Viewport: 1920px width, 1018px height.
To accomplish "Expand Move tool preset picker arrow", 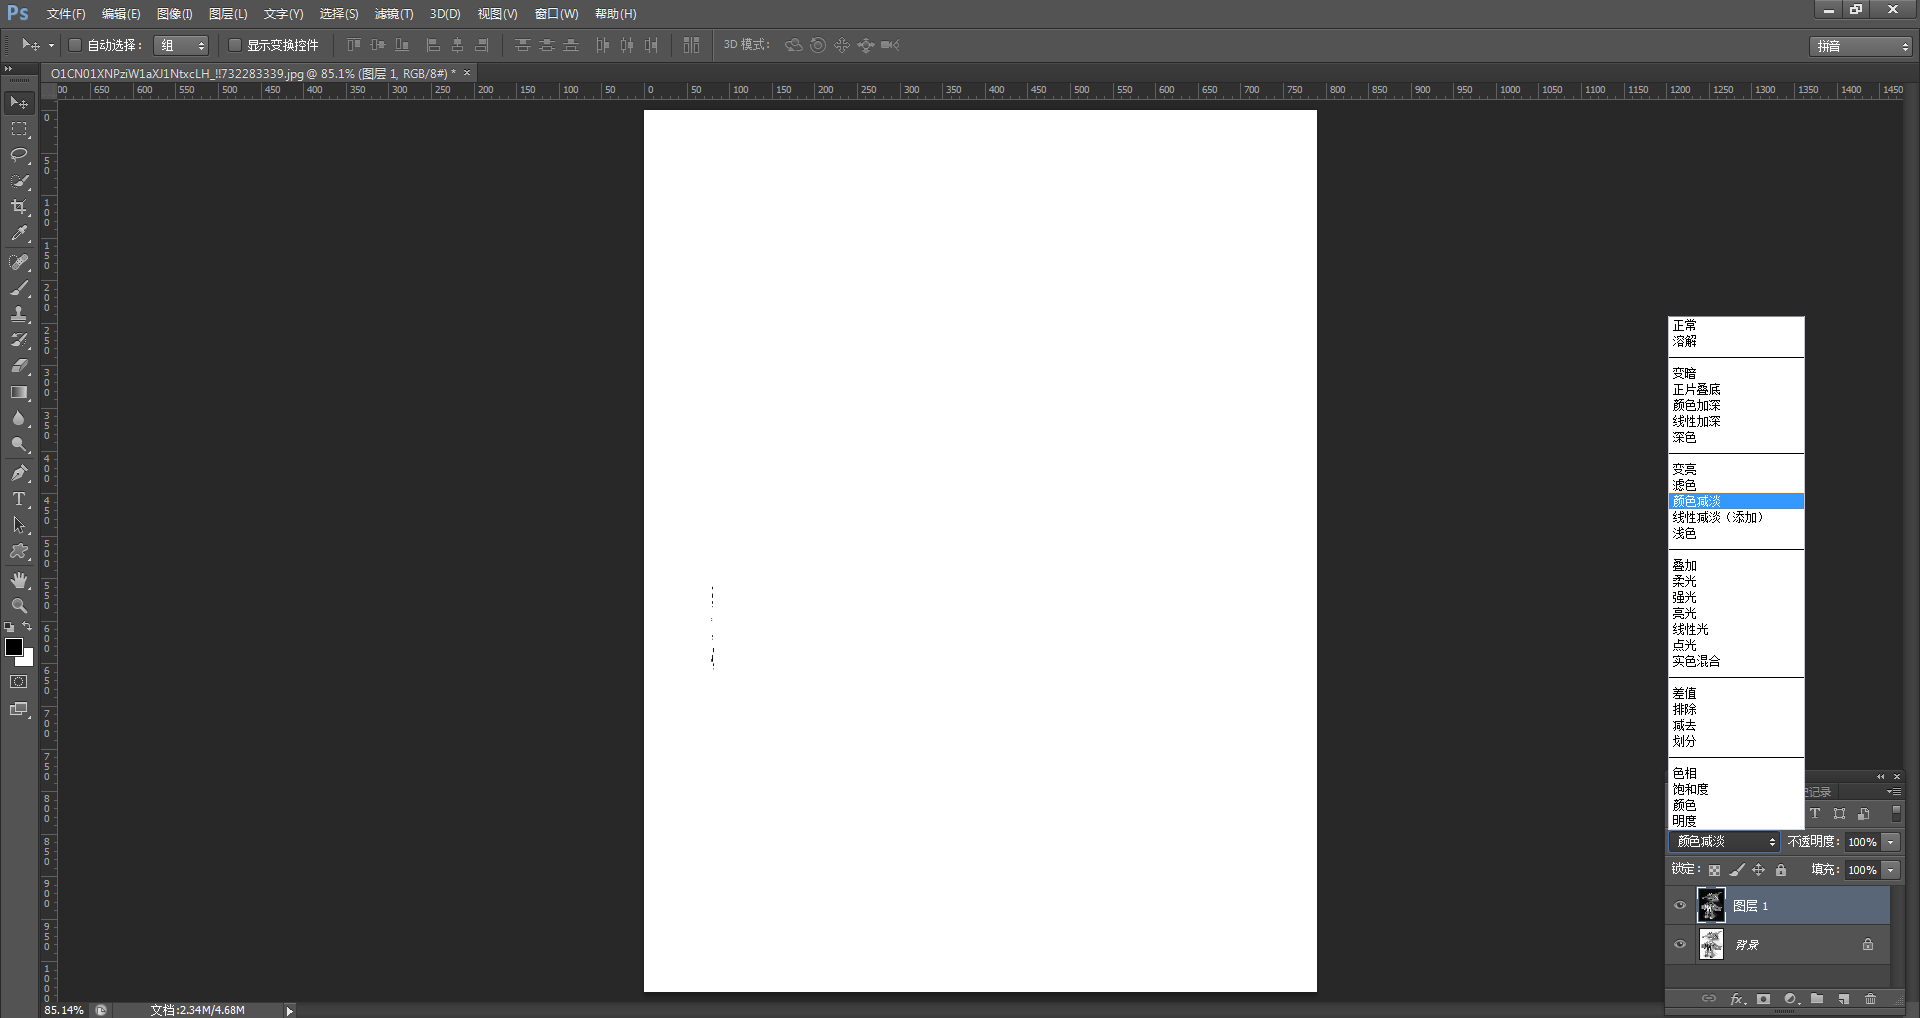I will pos(51,45).
